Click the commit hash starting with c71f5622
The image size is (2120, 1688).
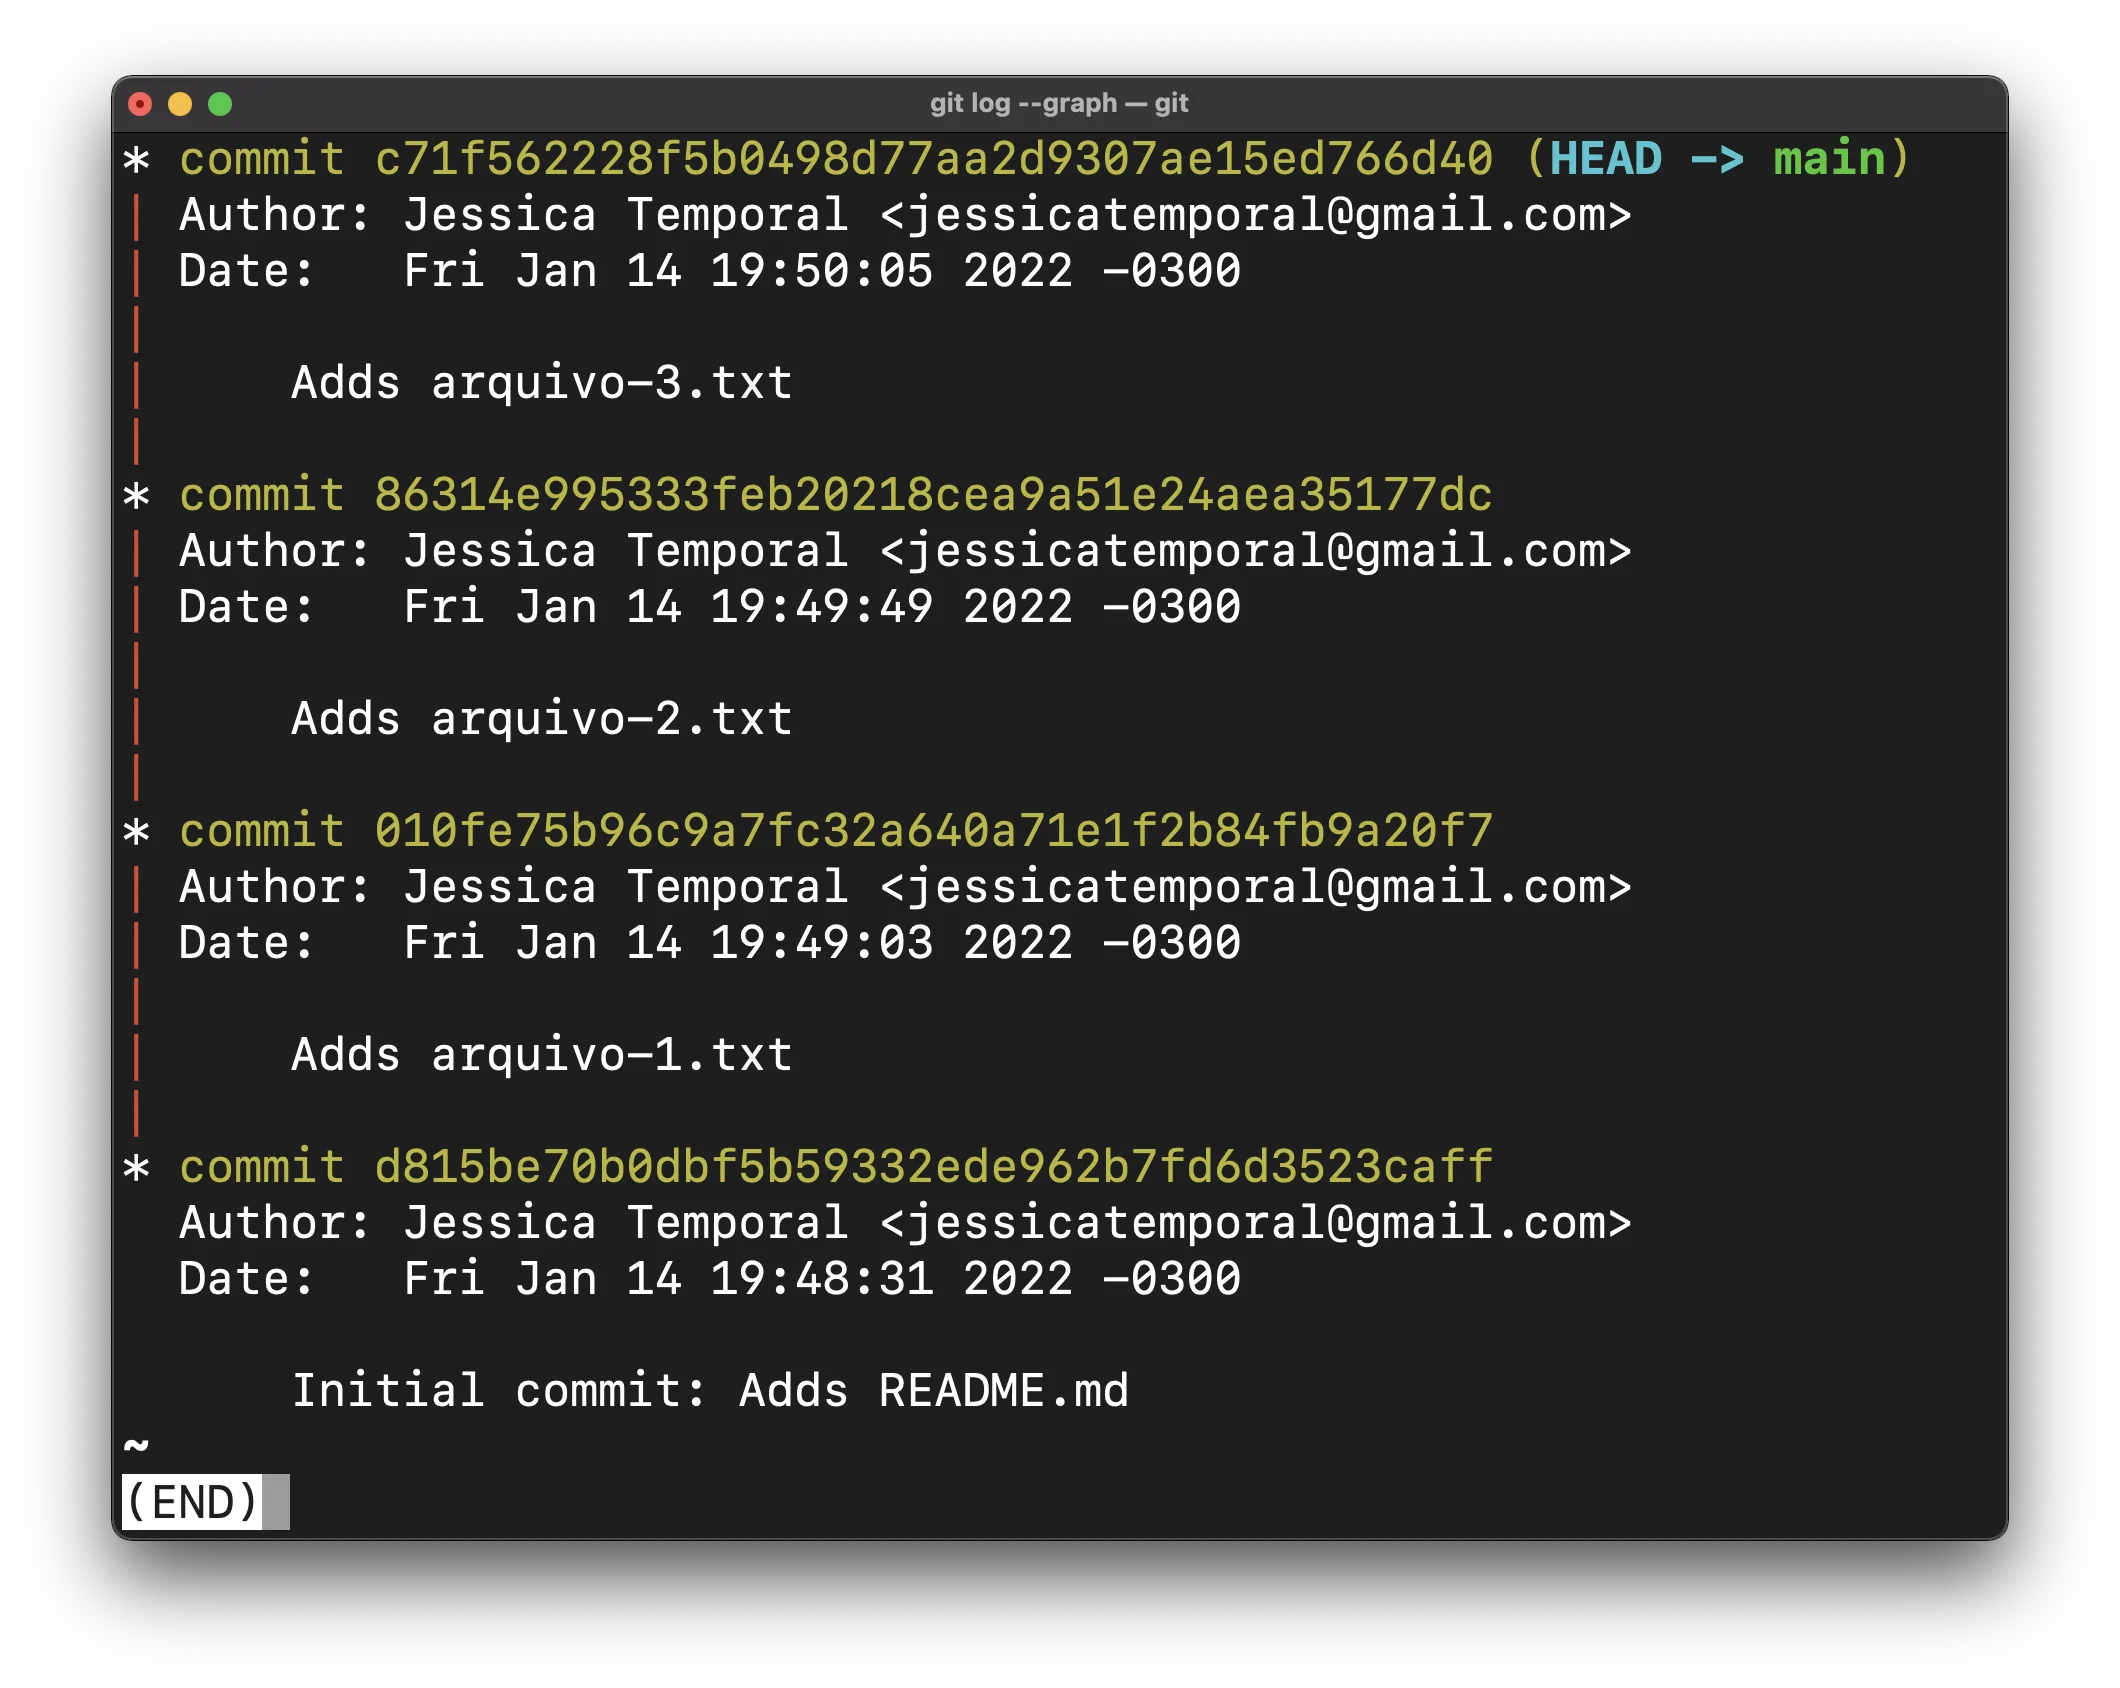click(933, 159)
